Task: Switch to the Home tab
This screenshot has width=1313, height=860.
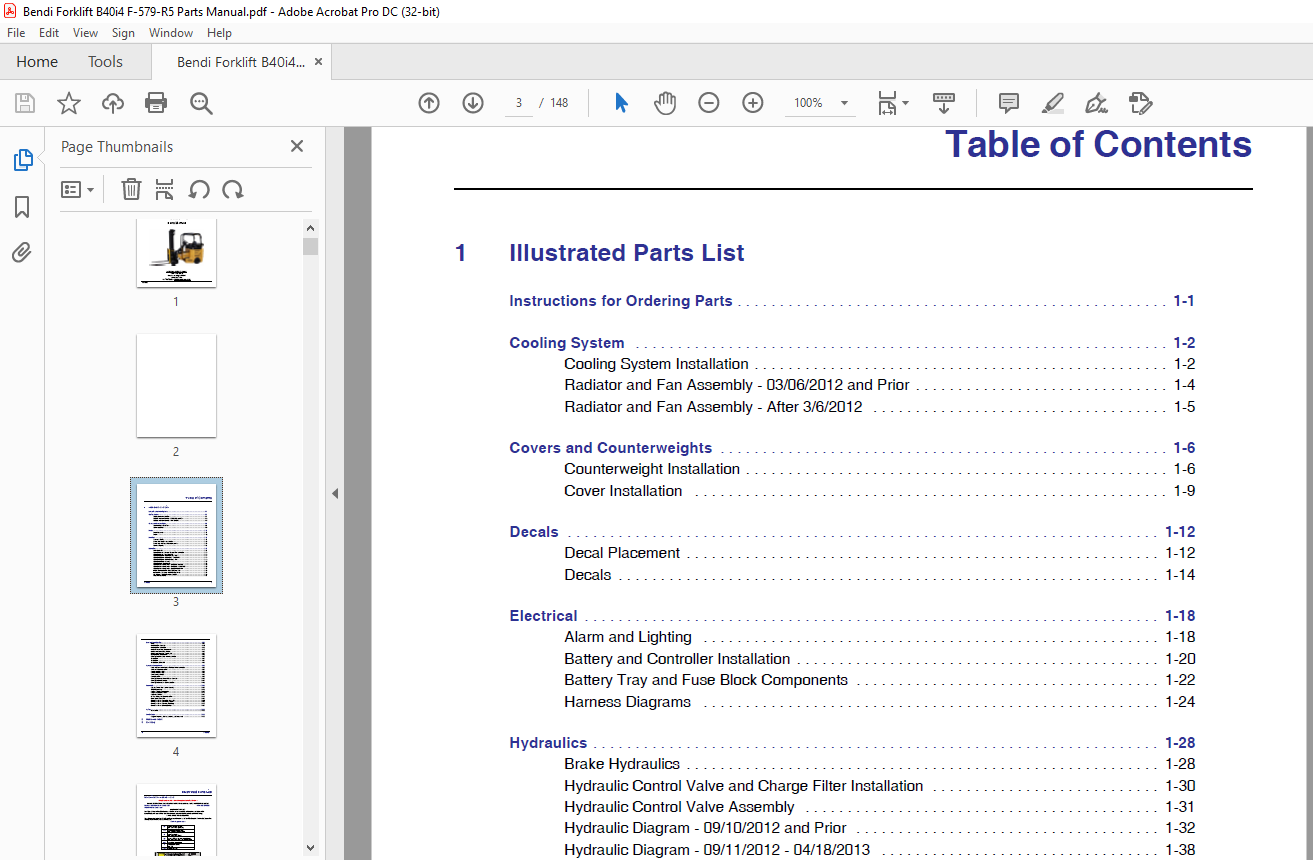Action: coord(37,62)
